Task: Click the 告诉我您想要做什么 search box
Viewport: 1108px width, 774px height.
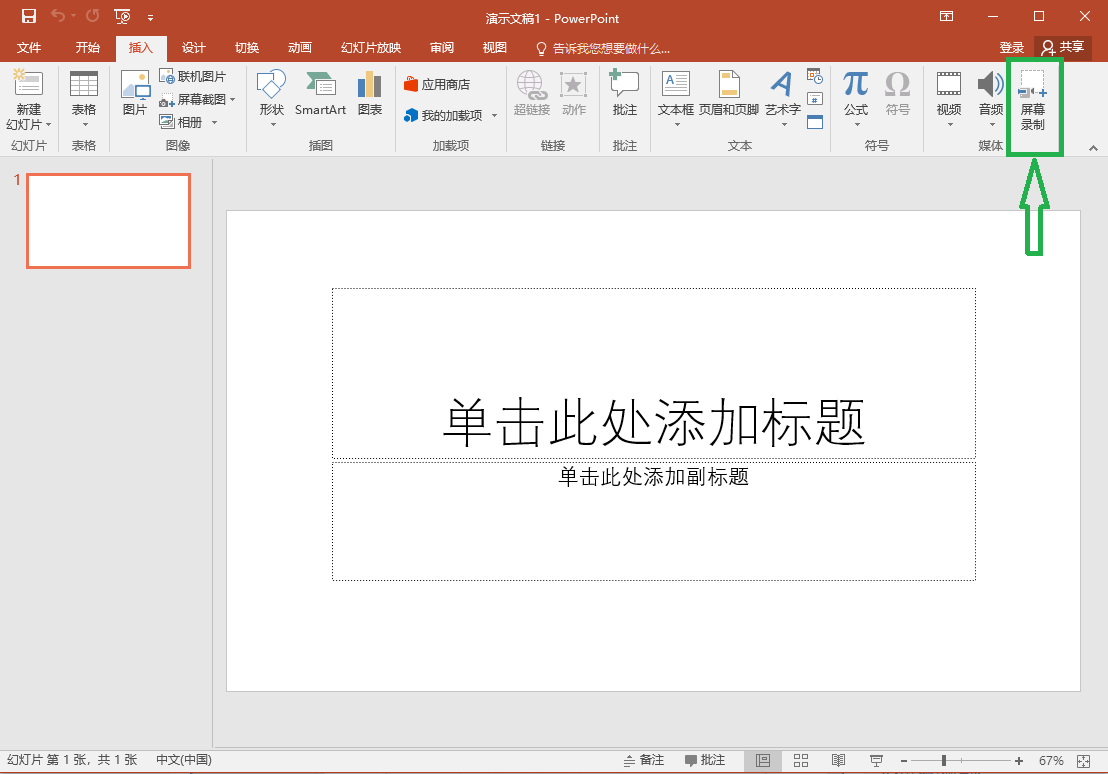Action: pyautogui.click(x=603, y=48)
